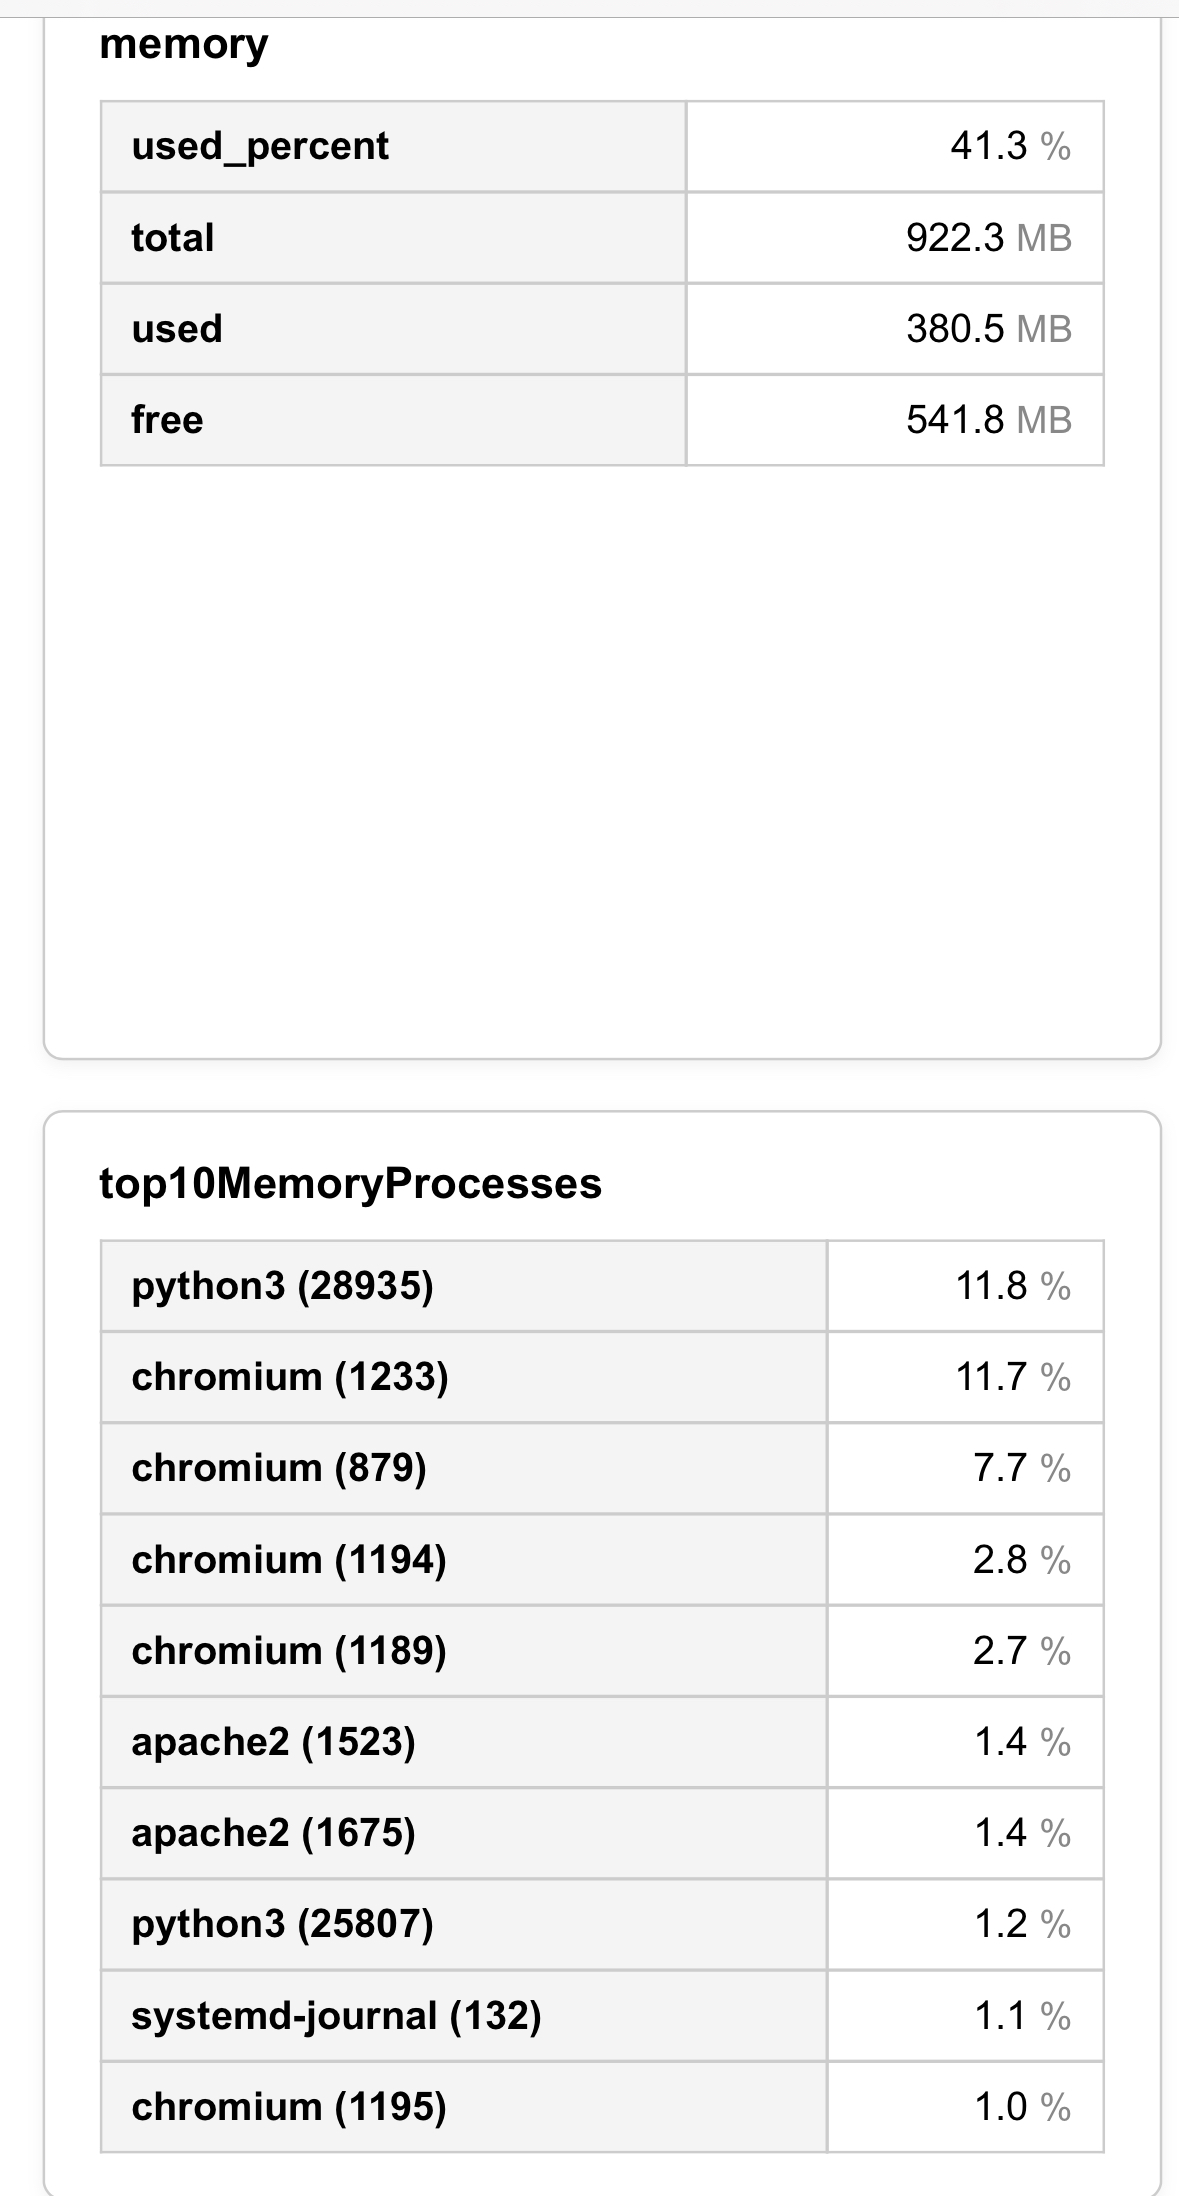The image size is (1179, 2196).
Task: Select the apache2 (1523) process entry
Action: click(x=273, y=1742)
